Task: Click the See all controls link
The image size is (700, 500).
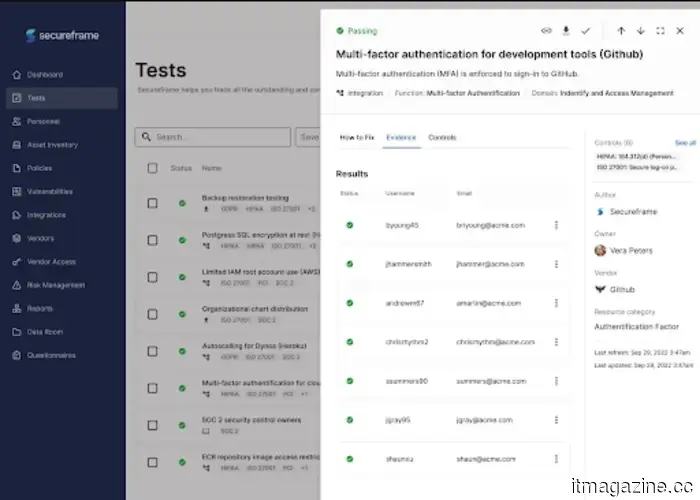Action: coord(685,143)
